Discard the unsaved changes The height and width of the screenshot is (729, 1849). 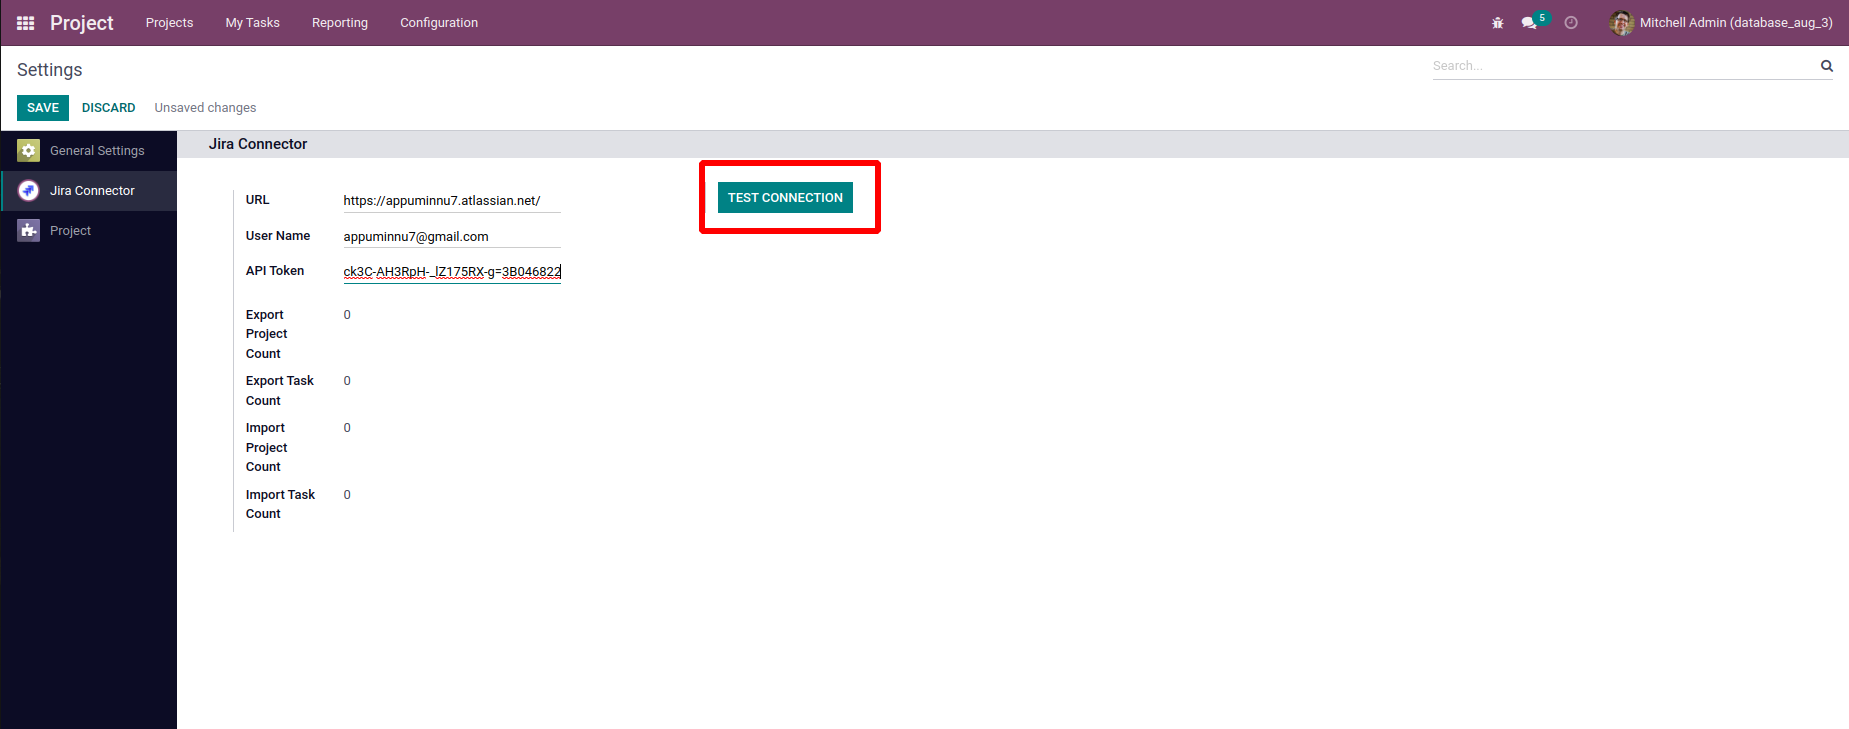click(109, 108)
